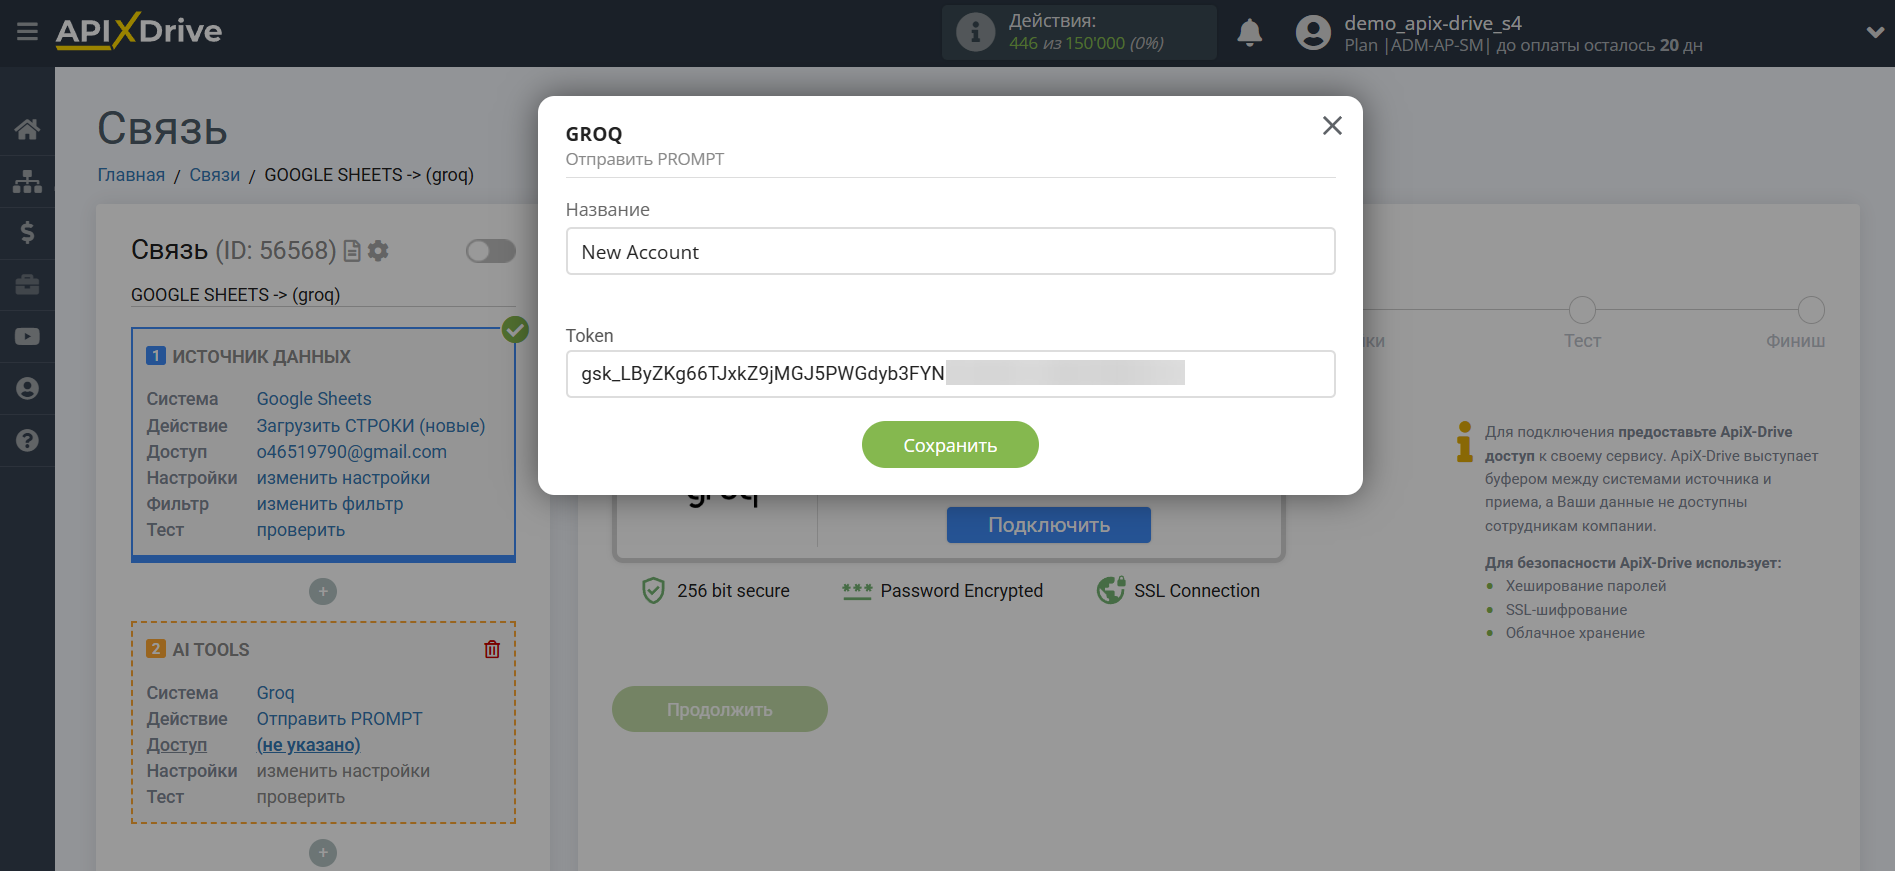Click the notification bell icon

pyautogui.click(x=1249, y=33)
